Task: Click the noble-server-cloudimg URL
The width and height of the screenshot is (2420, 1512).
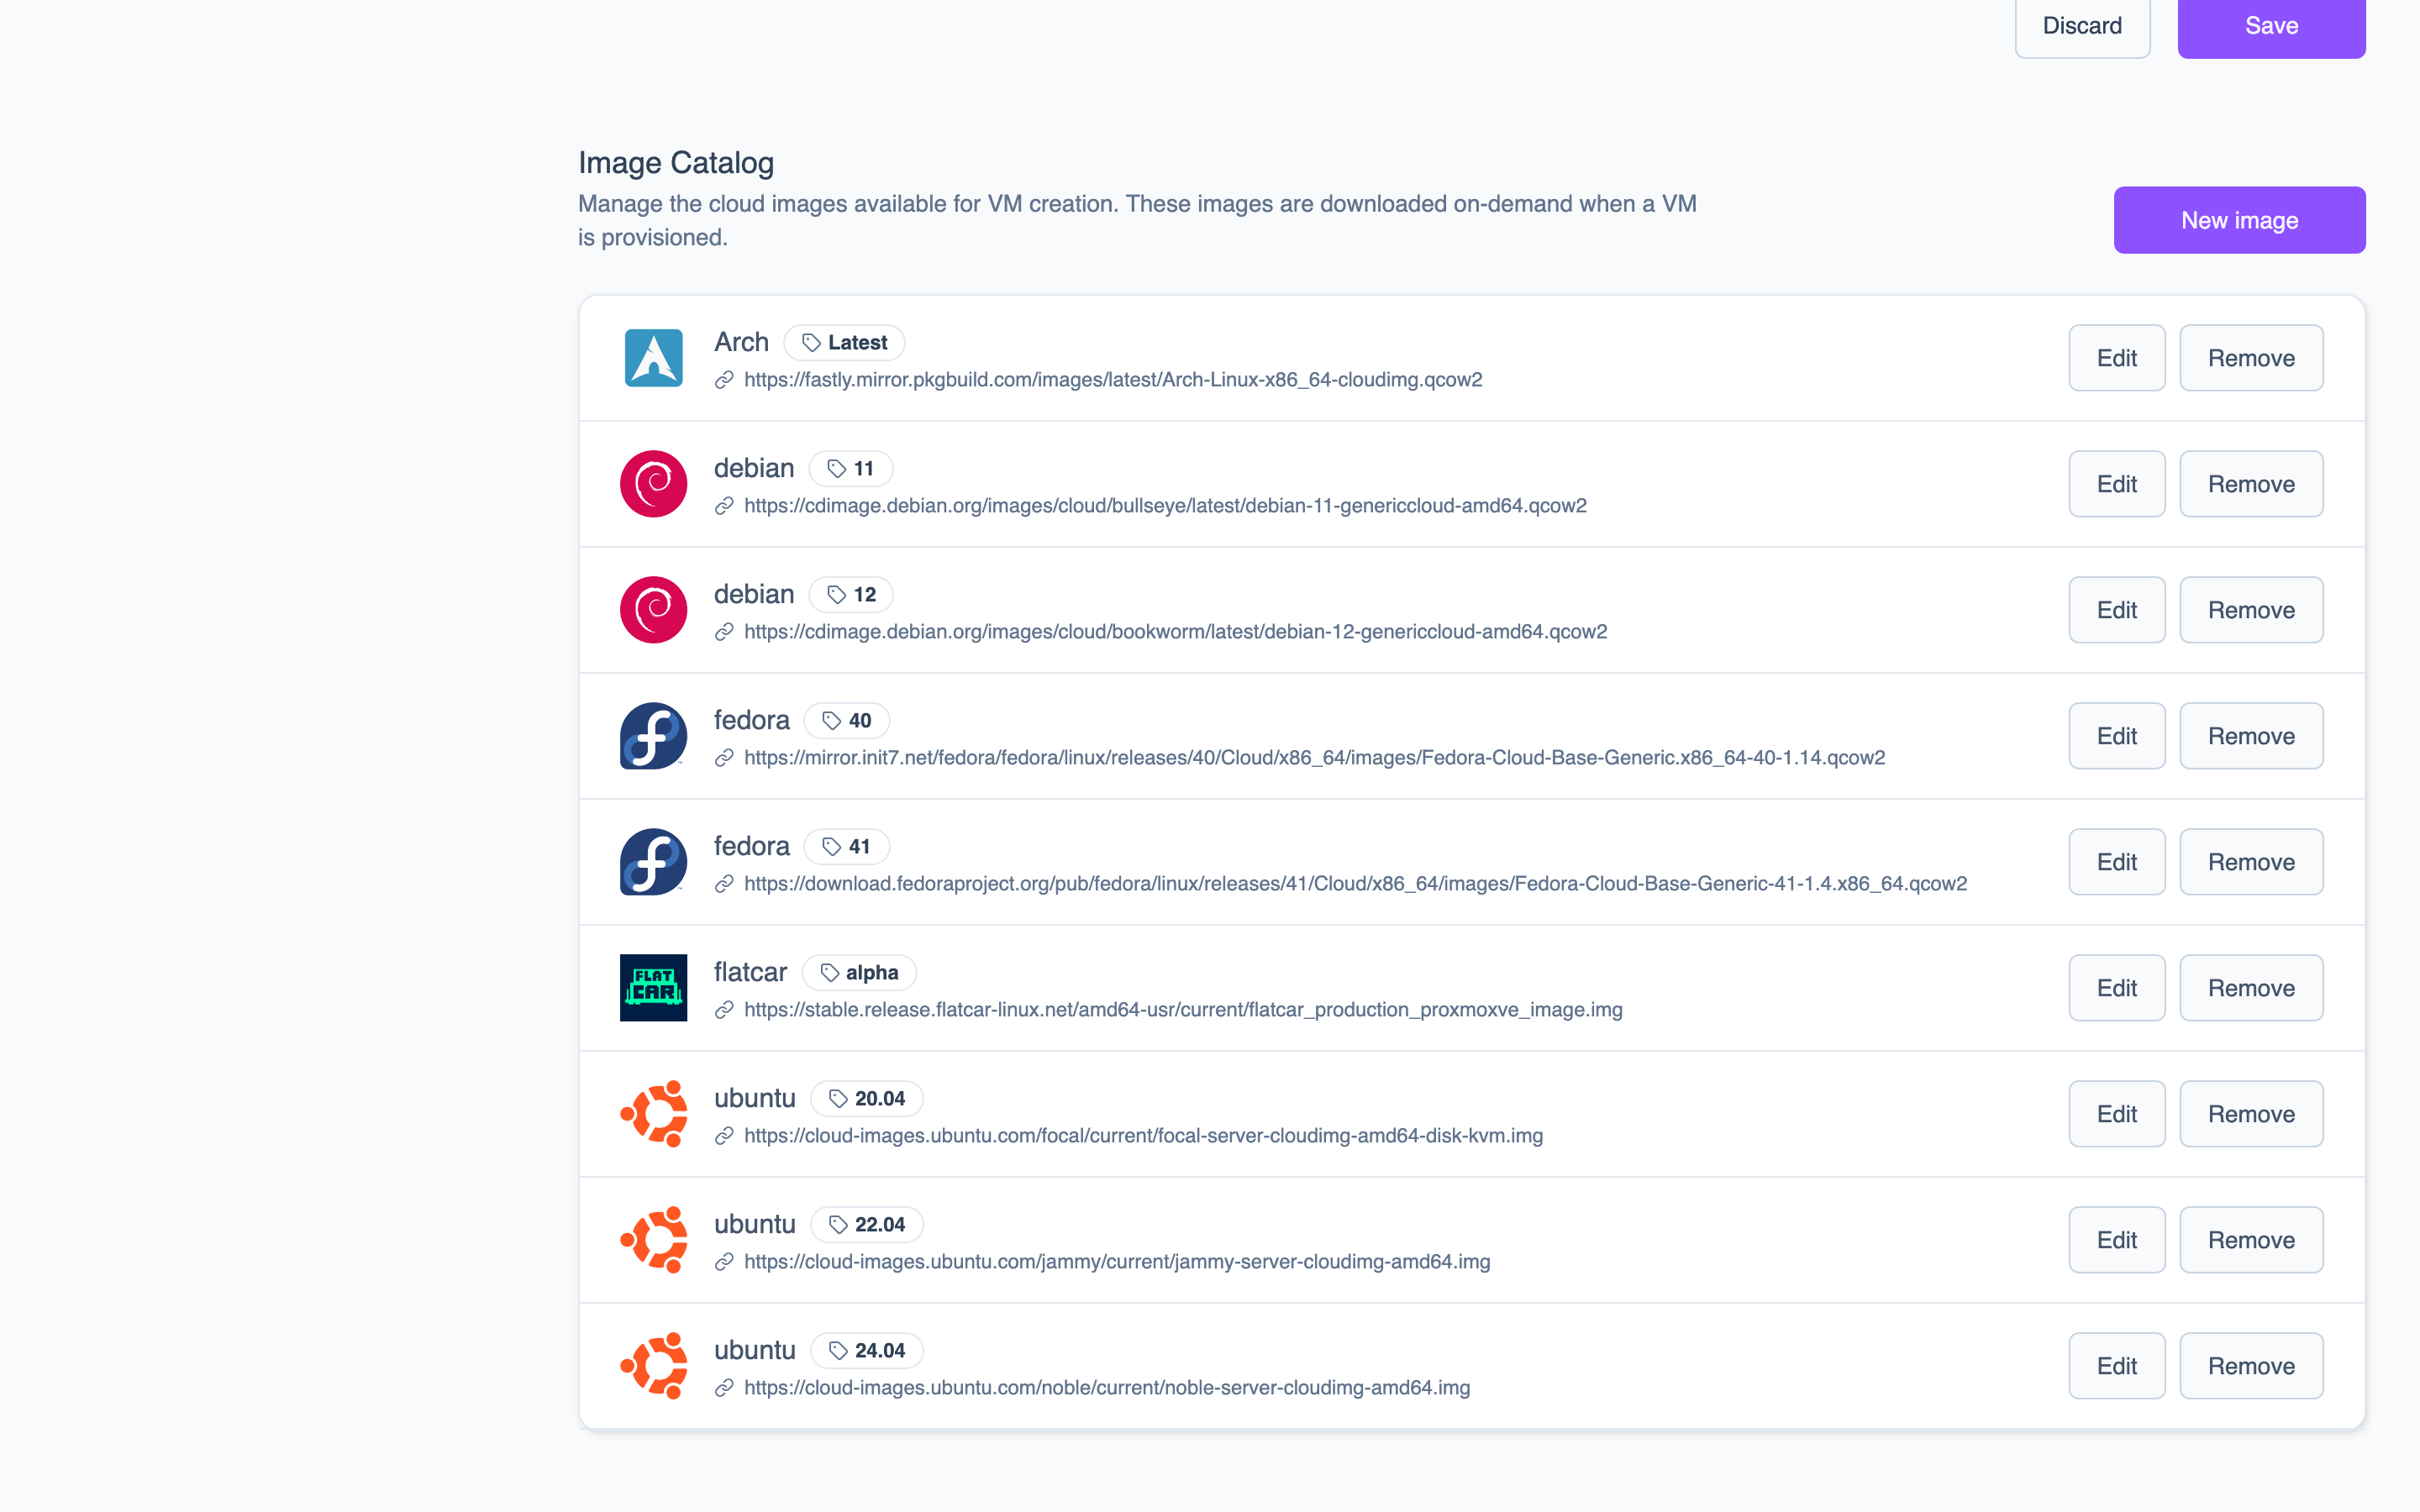Action: [x=1107, y=1388]
